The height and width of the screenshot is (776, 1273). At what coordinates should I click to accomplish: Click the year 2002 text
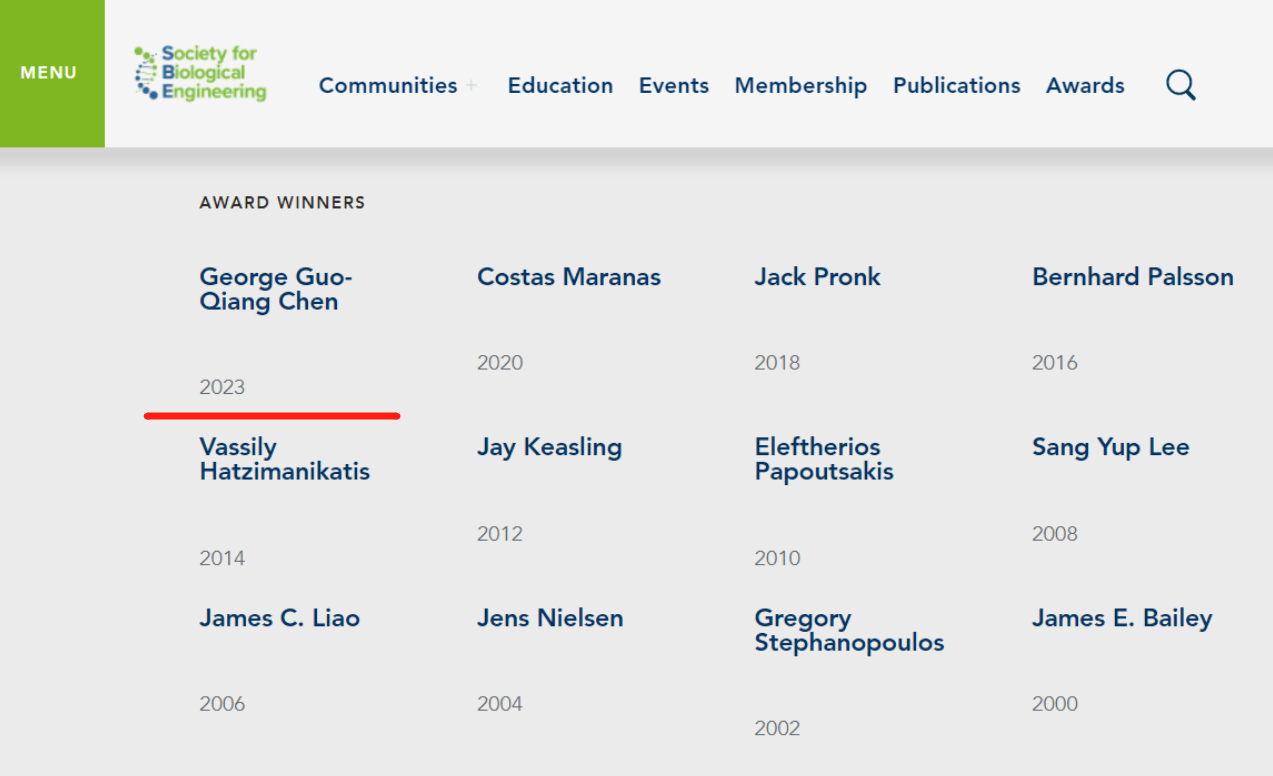[777, 728]
